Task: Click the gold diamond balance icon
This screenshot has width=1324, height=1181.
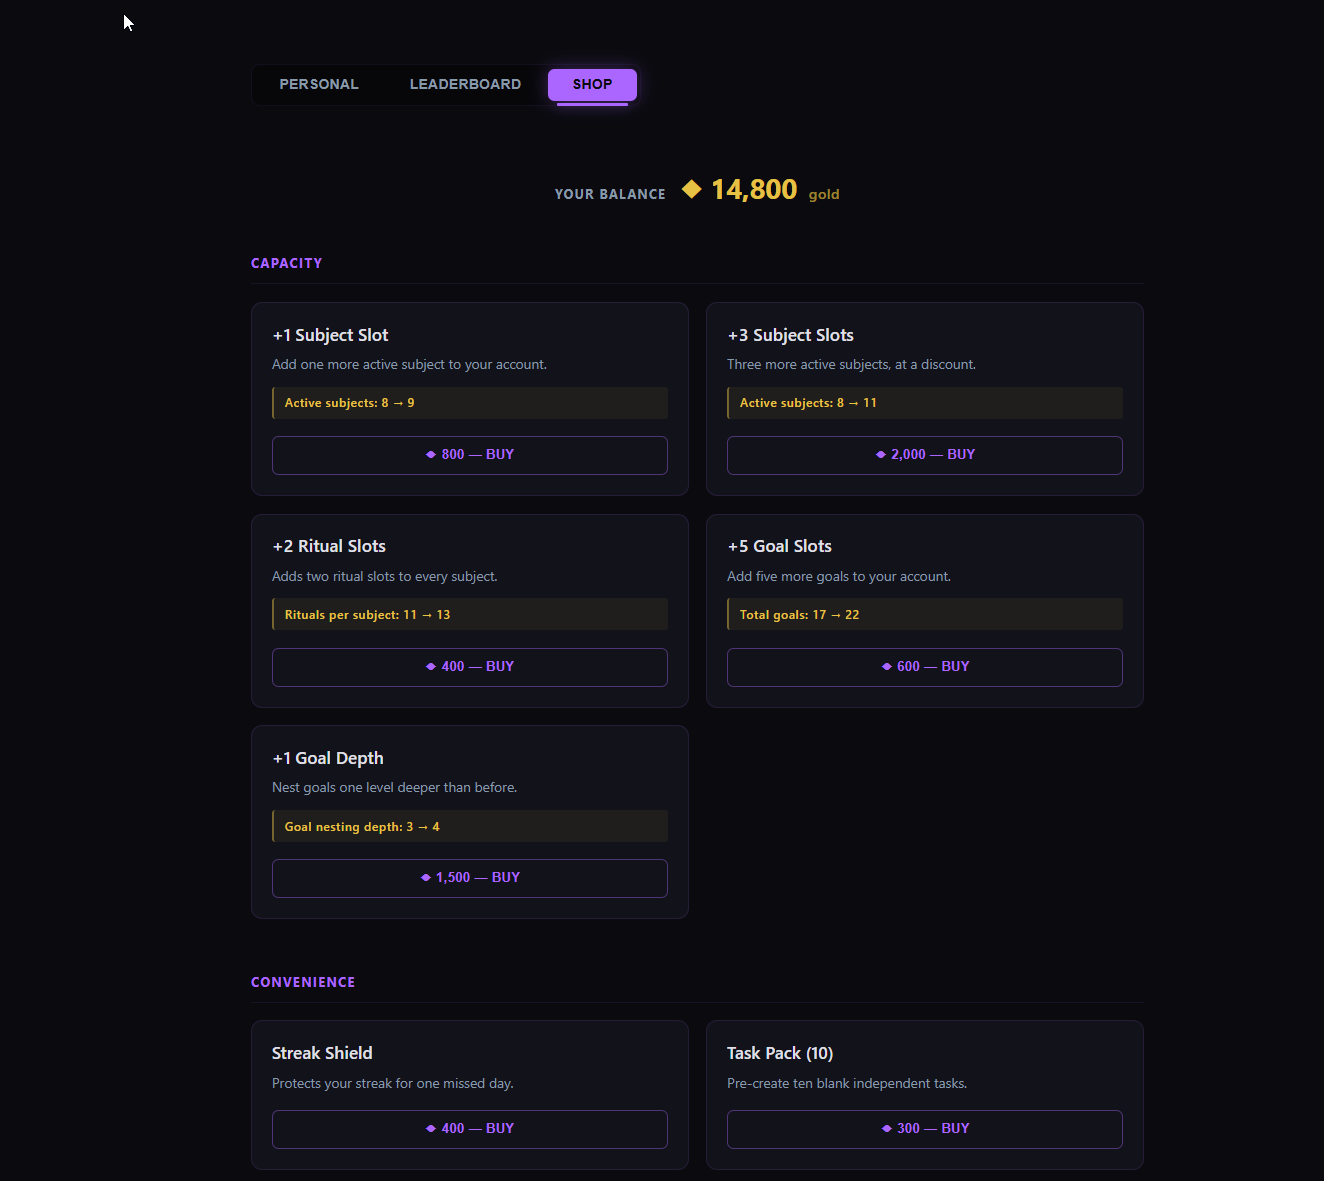Action: [691, 189]
